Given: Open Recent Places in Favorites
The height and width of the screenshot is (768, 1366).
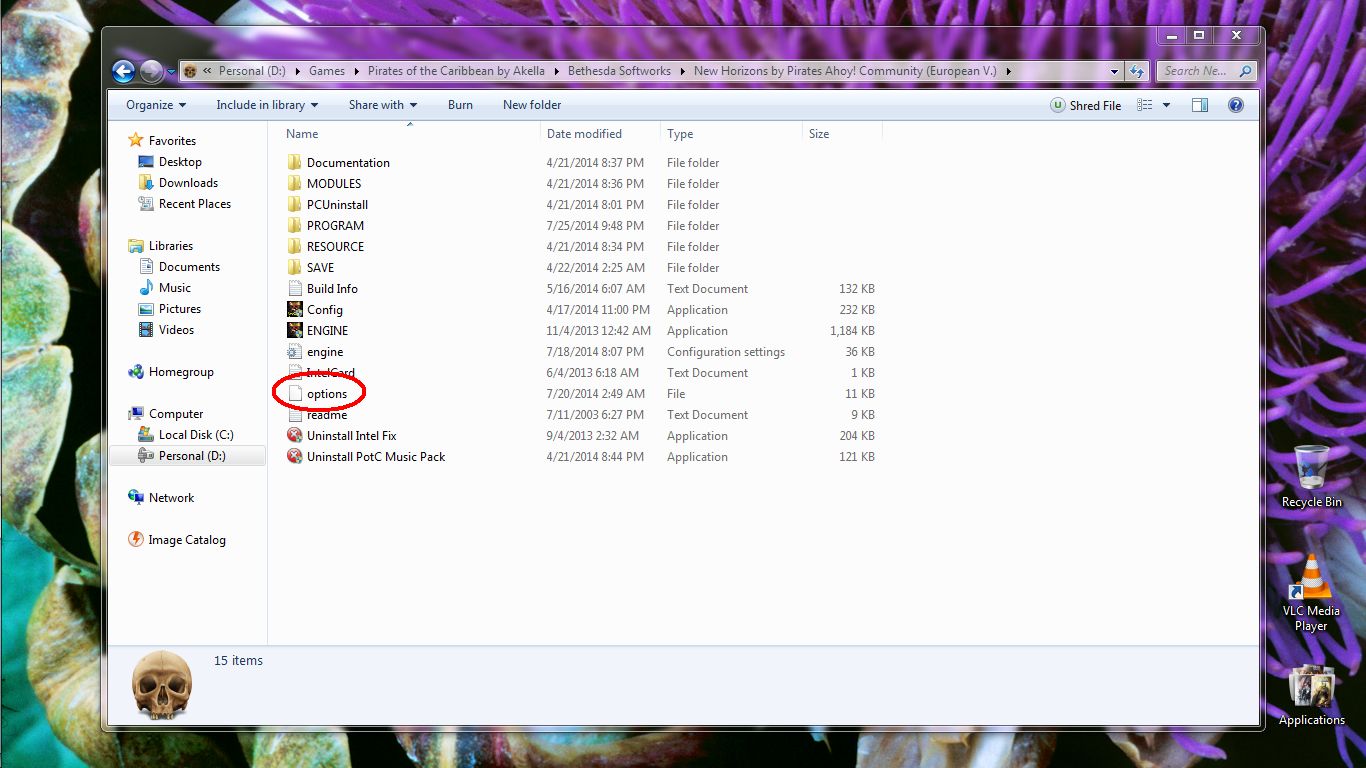Looking at the screenshot, I should coord(194,204).
